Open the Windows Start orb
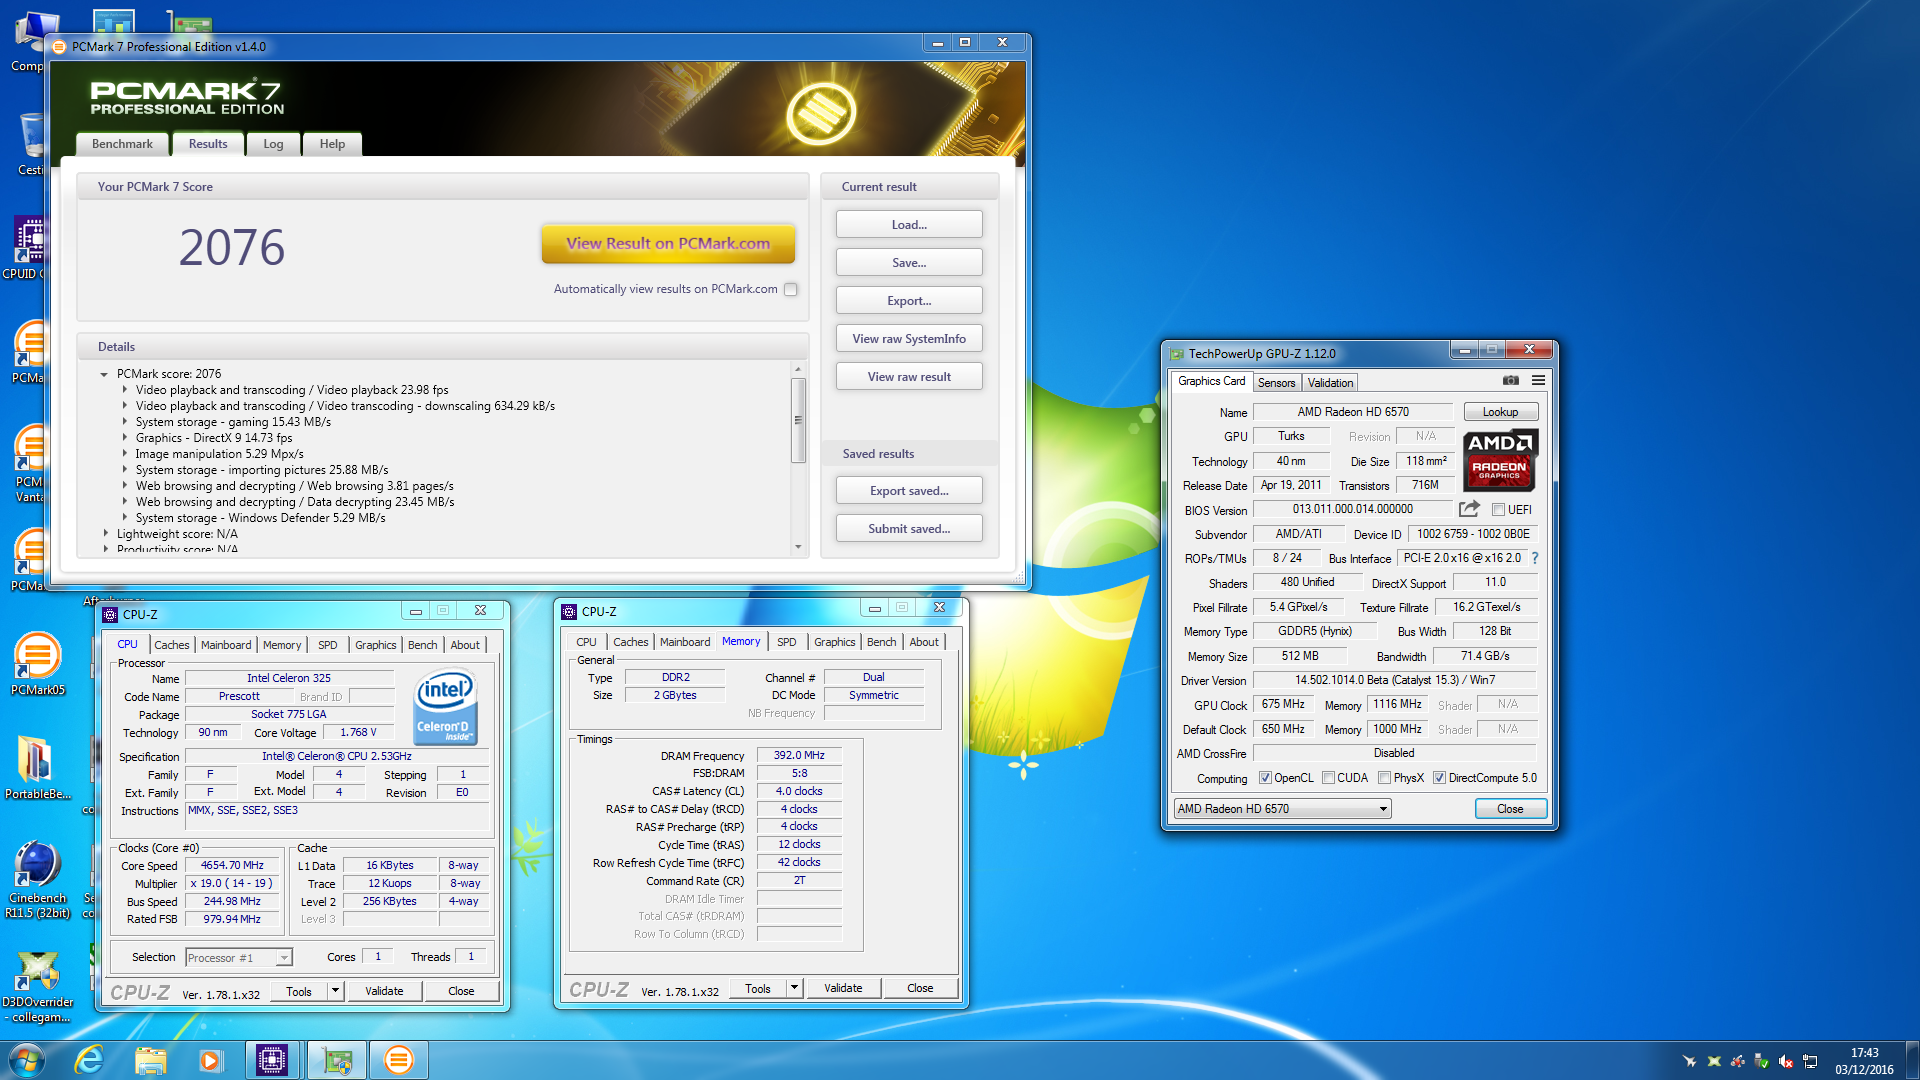The width and height of the screenshot is (1920, 1080). pos(26,1060)
